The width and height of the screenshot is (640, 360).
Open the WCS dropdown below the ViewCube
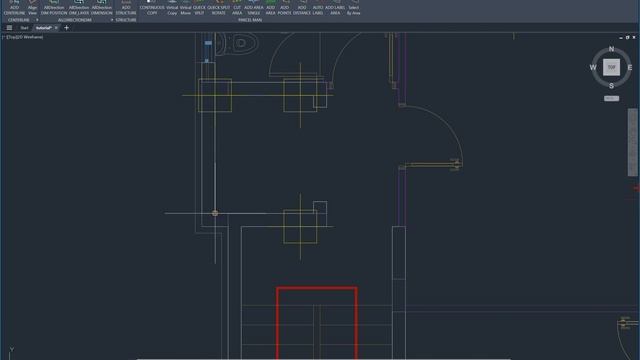click(611, 98)
